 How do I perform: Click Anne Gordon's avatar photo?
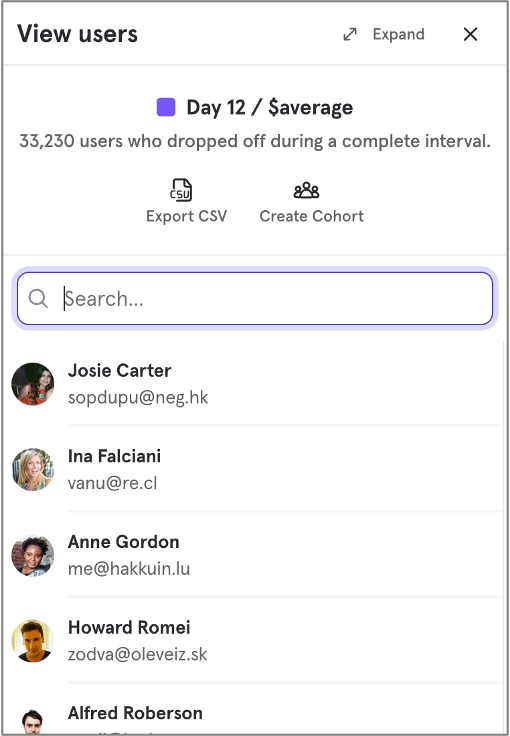32,555
